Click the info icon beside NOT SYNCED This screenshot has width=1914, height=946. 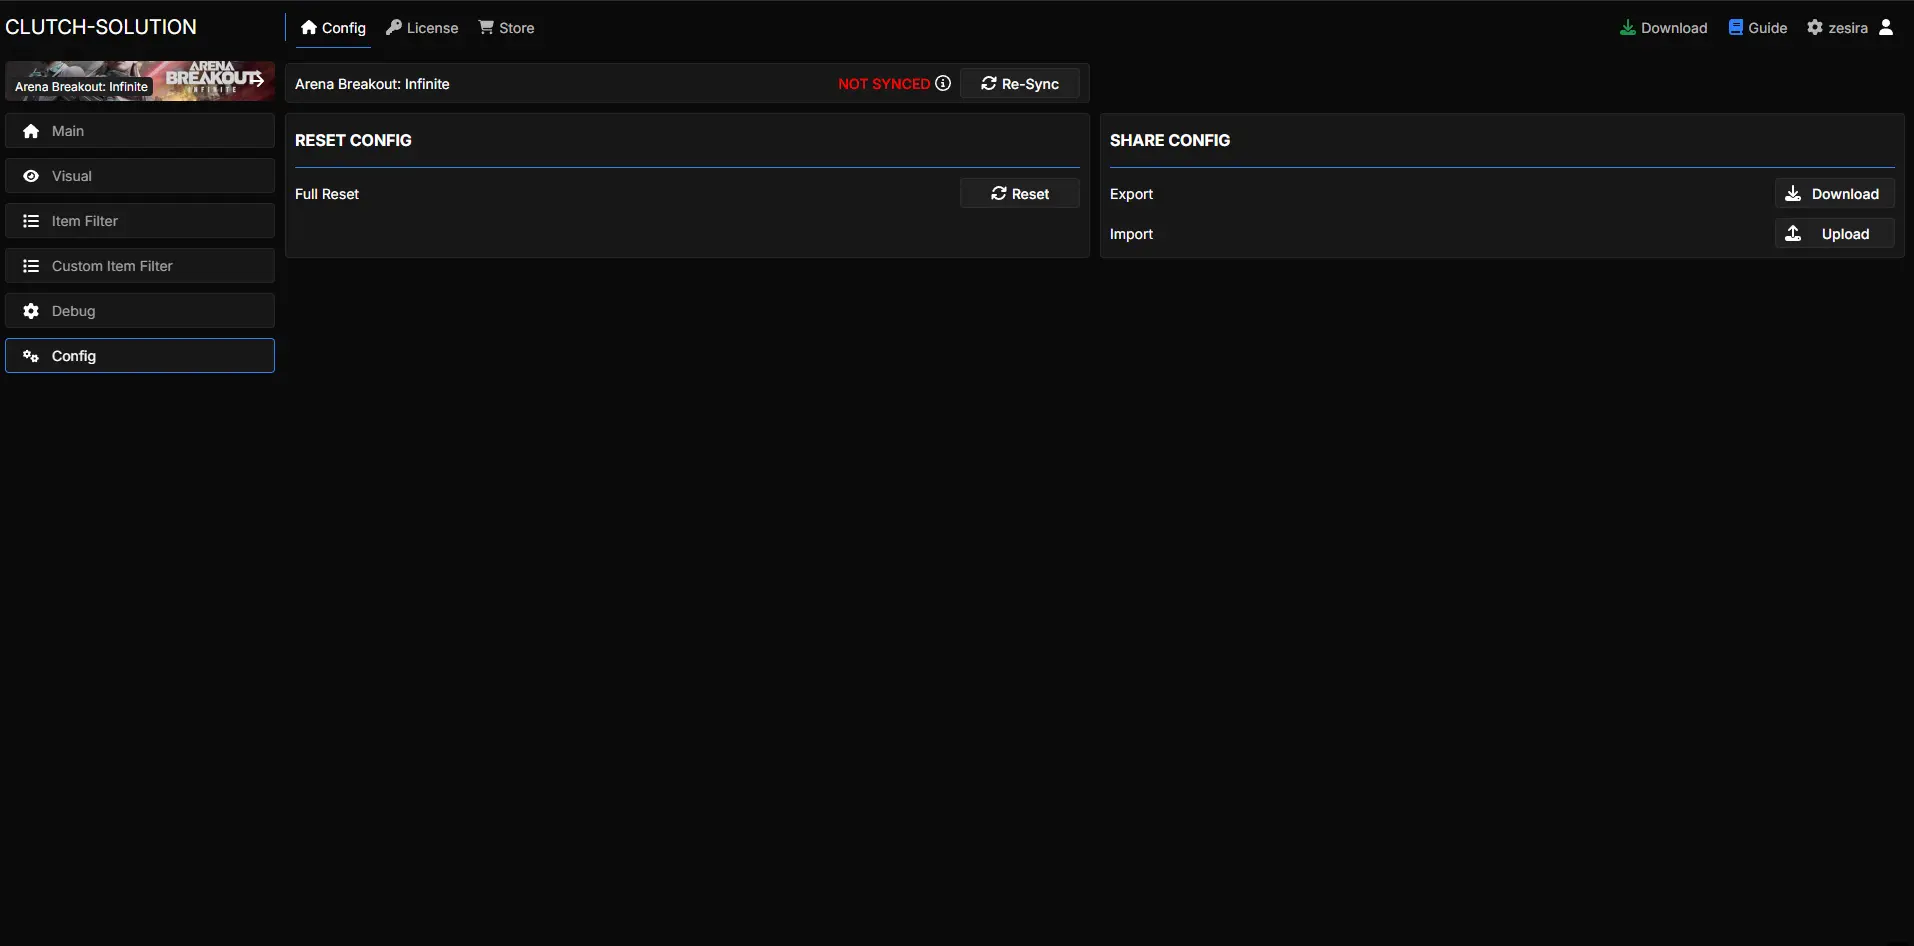pyautogui.click(x=943, y=83)
